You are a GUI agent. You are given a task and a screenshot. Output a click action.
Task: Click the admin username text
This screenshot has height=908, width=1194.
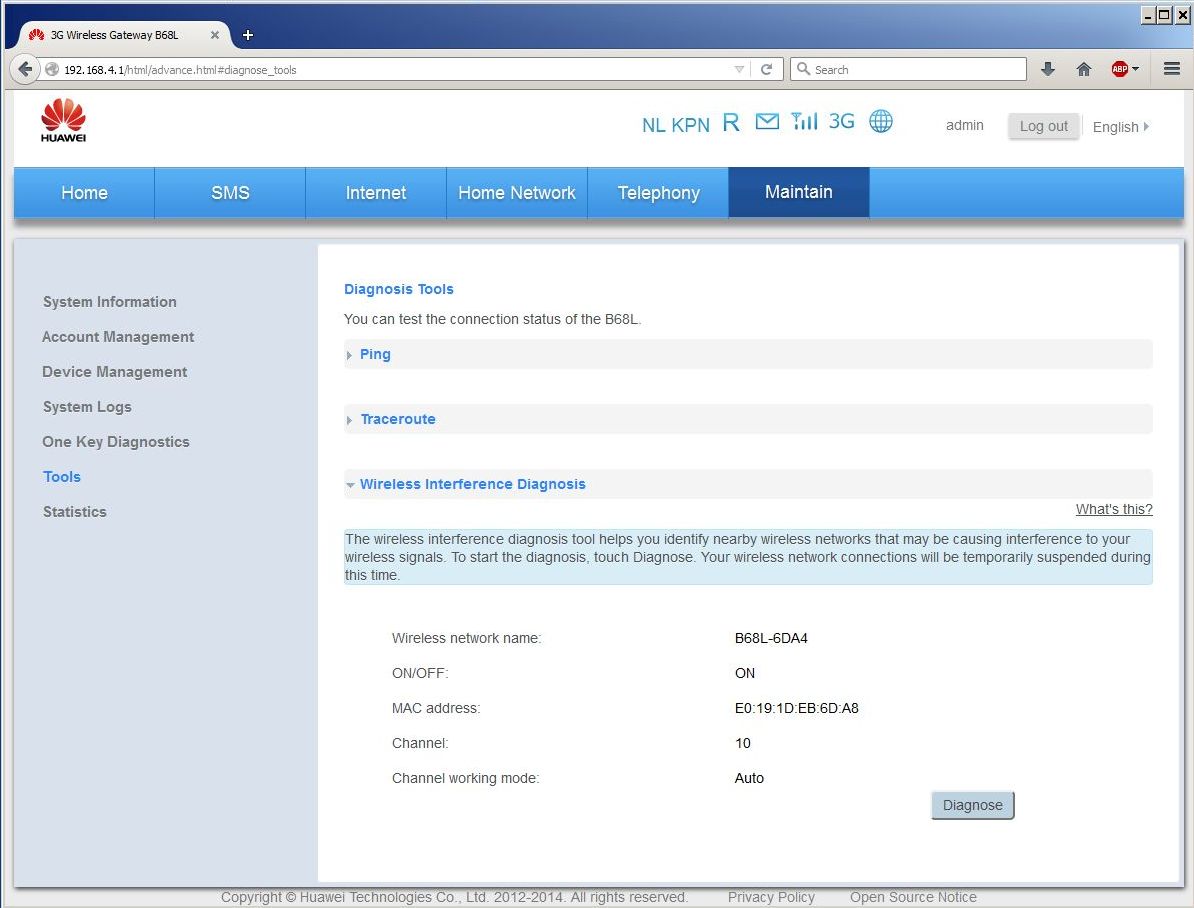pyautogui.click(x=965, y=126)
